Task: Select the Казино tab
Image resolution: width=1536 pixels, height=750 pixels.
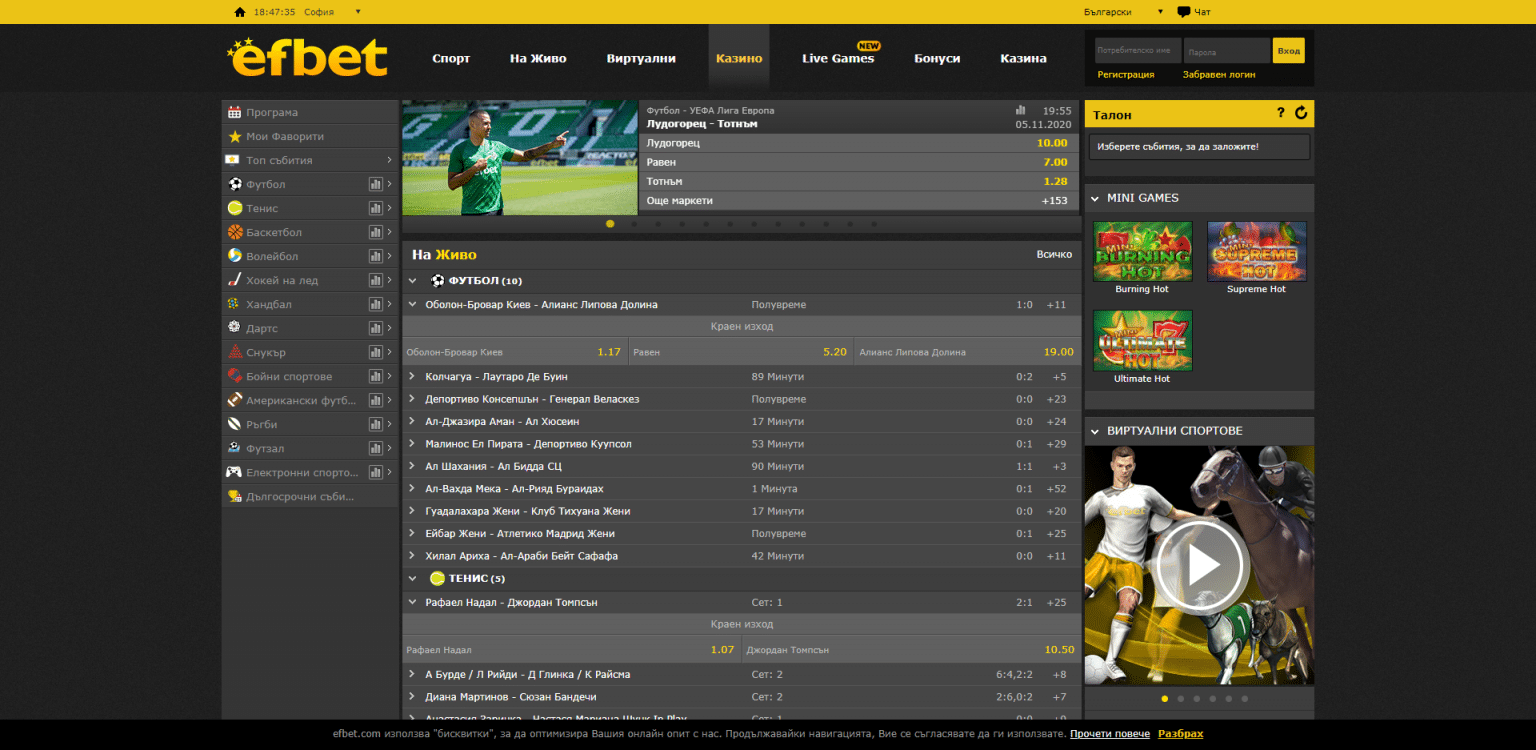Action: click(x=739, y=58)
